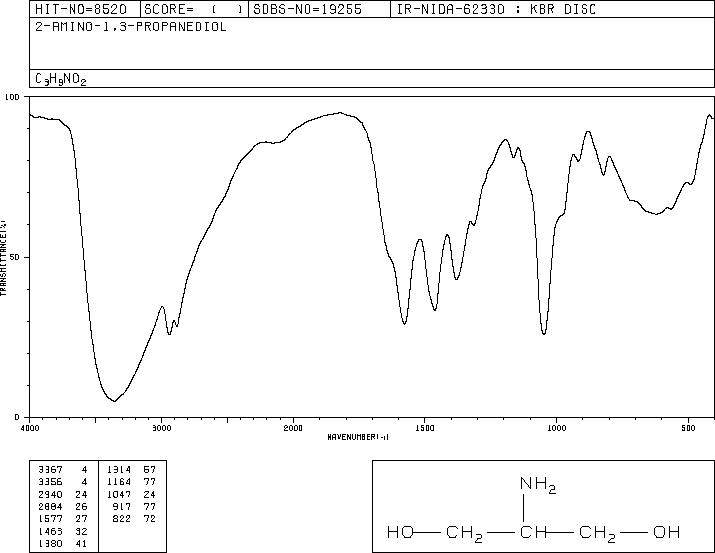Image resolution: width=715 pixels, height=553 pixels.
Task: Click peak table entry 822
Action: coord(122,519)
